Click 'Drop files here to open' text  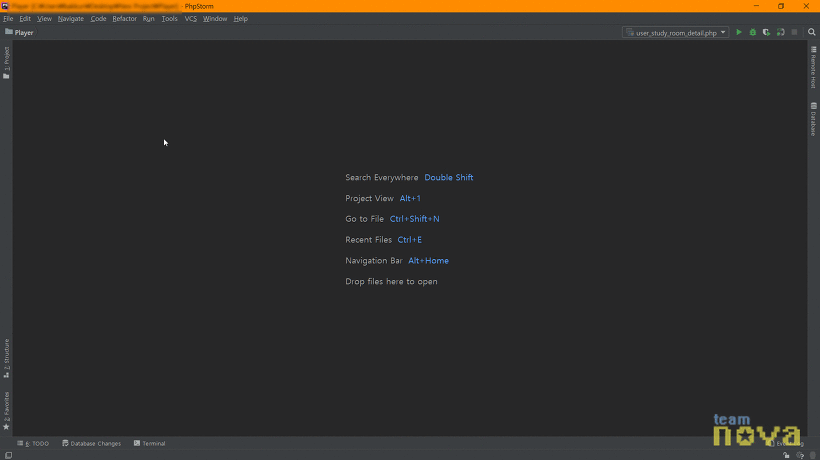(391, 281)
